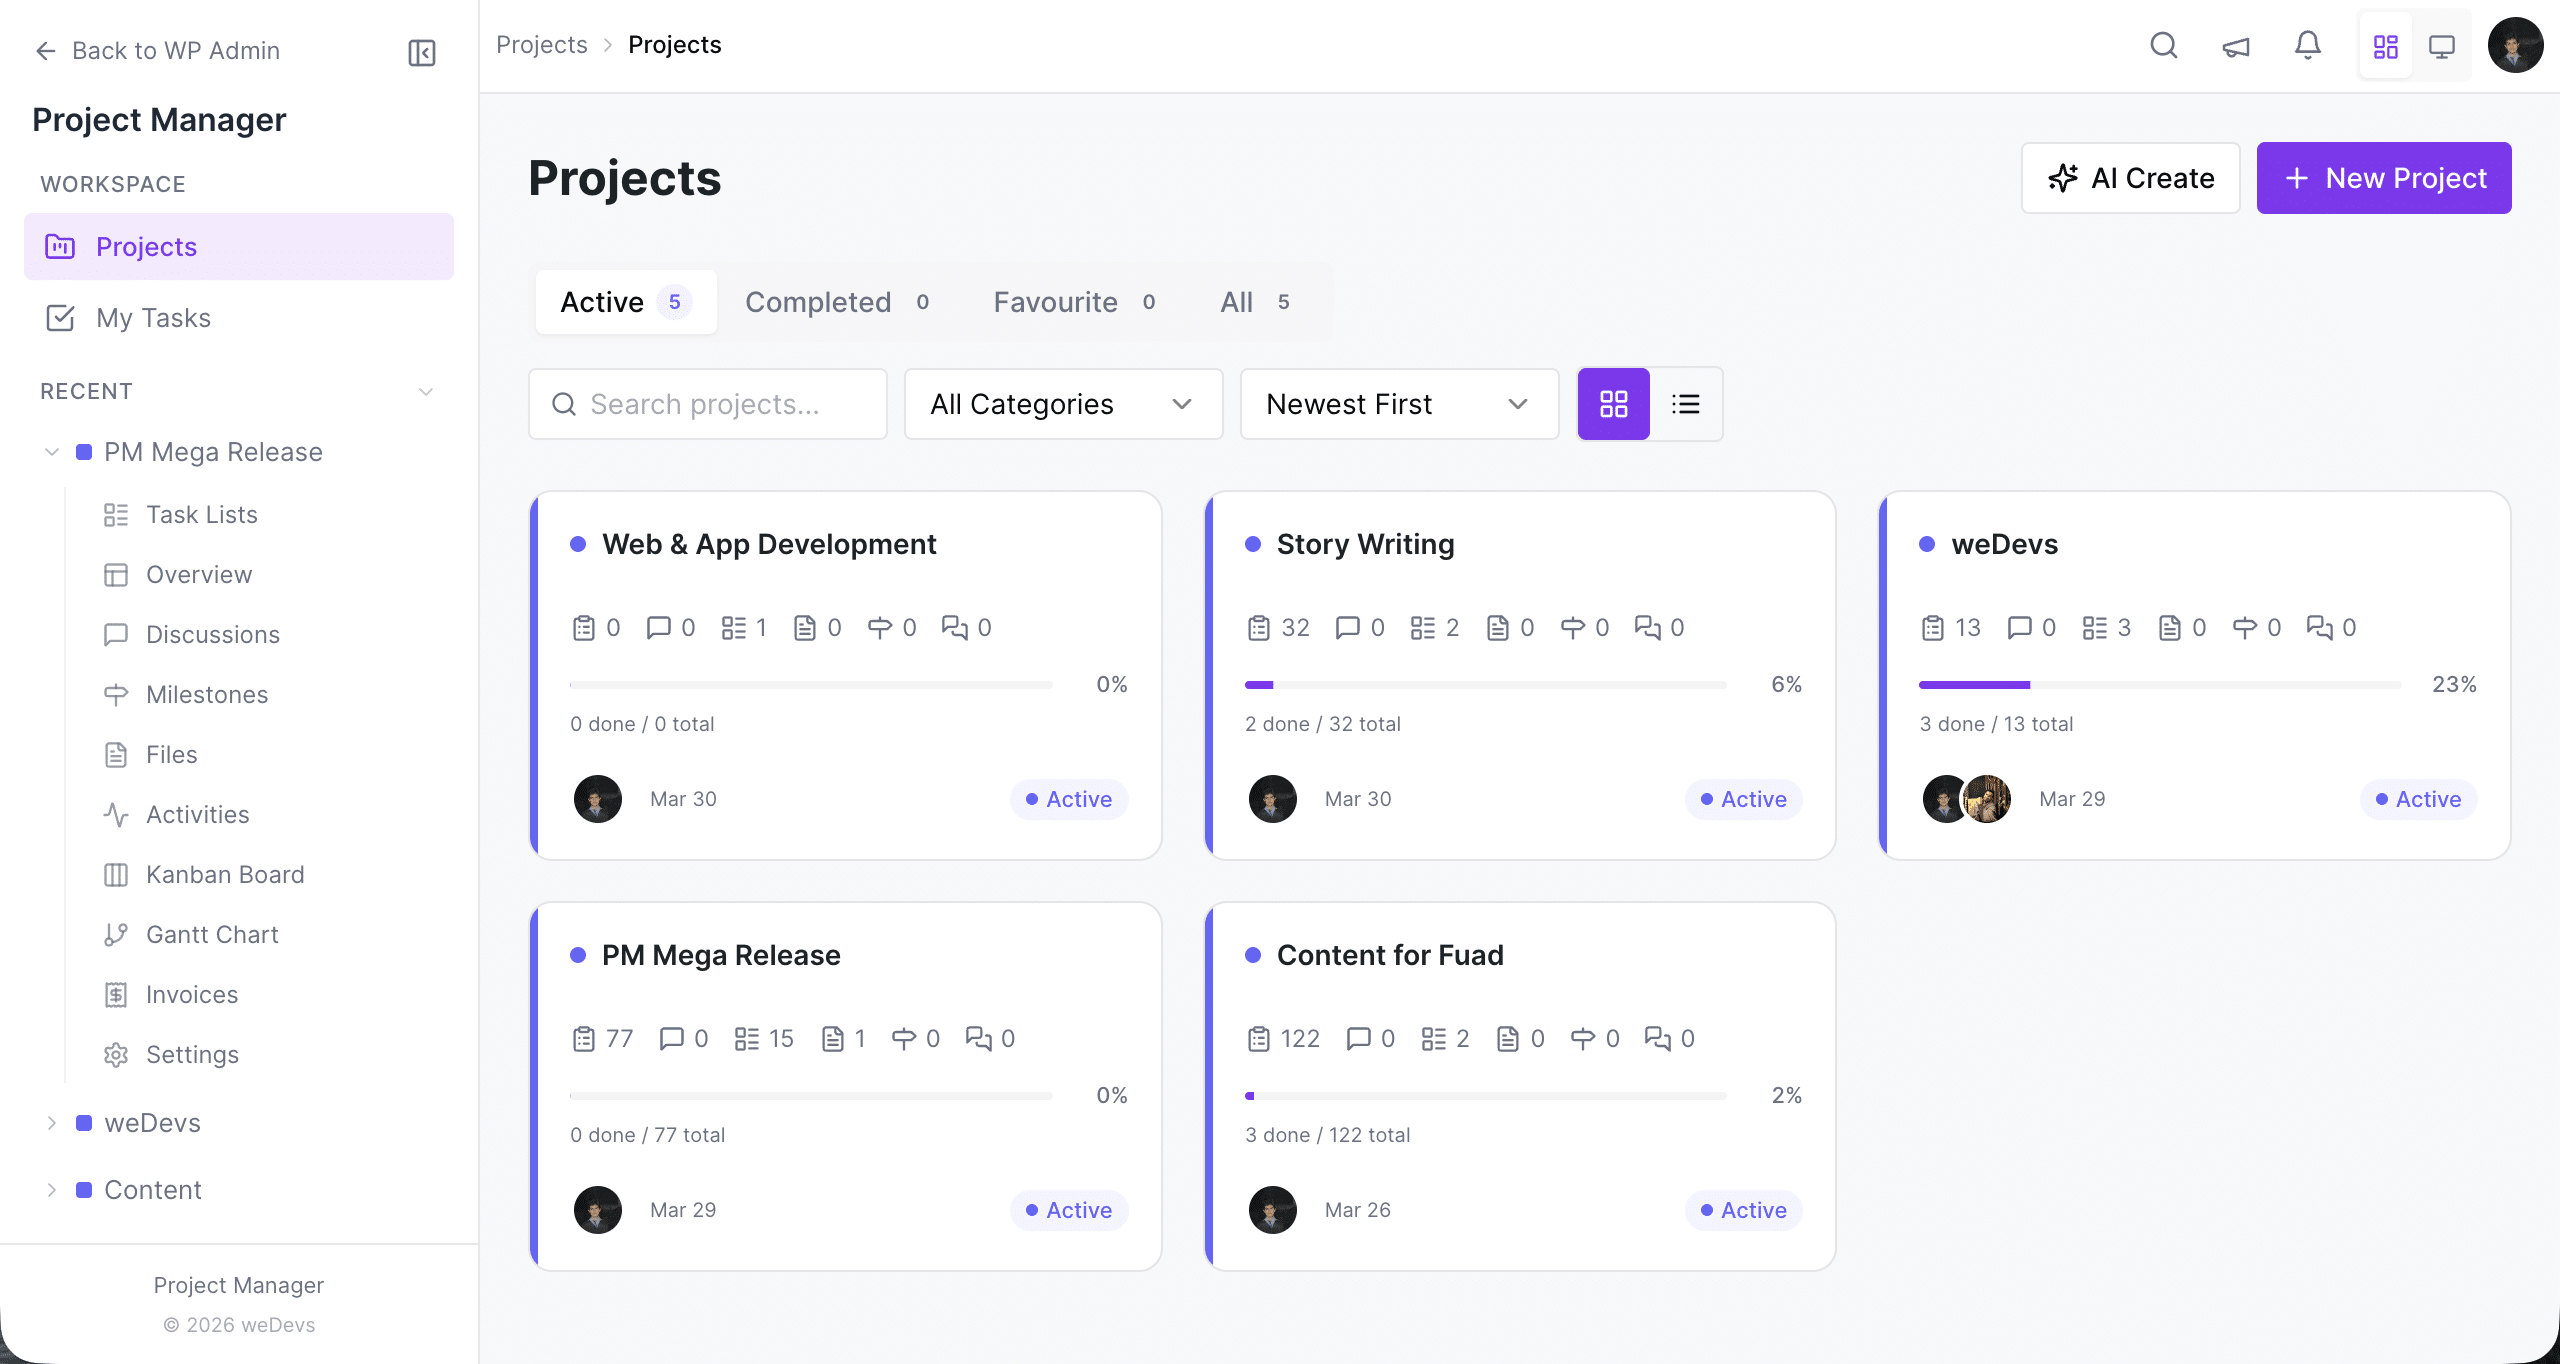Screen dimensions: 2560x1364
Task: Click the Content for Fuad progress bar
Action: [x=1486, y=1096]
